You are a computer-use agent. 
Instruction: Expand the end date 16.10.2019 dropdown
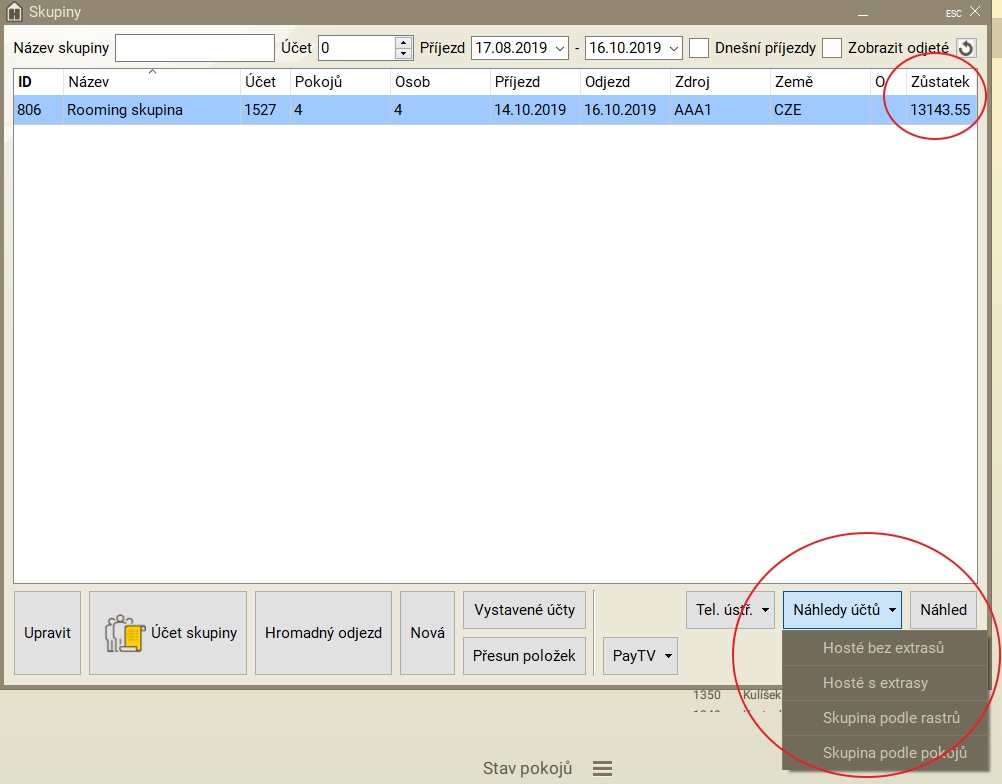673,48
